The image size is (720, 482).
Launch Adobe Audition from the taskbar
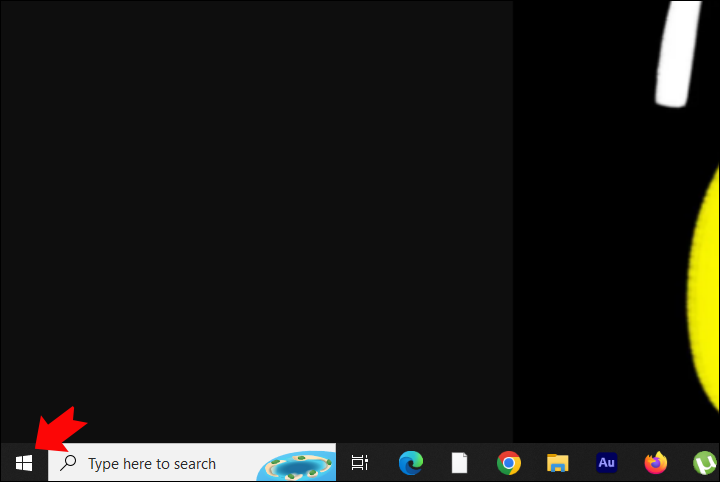(607, 463)
